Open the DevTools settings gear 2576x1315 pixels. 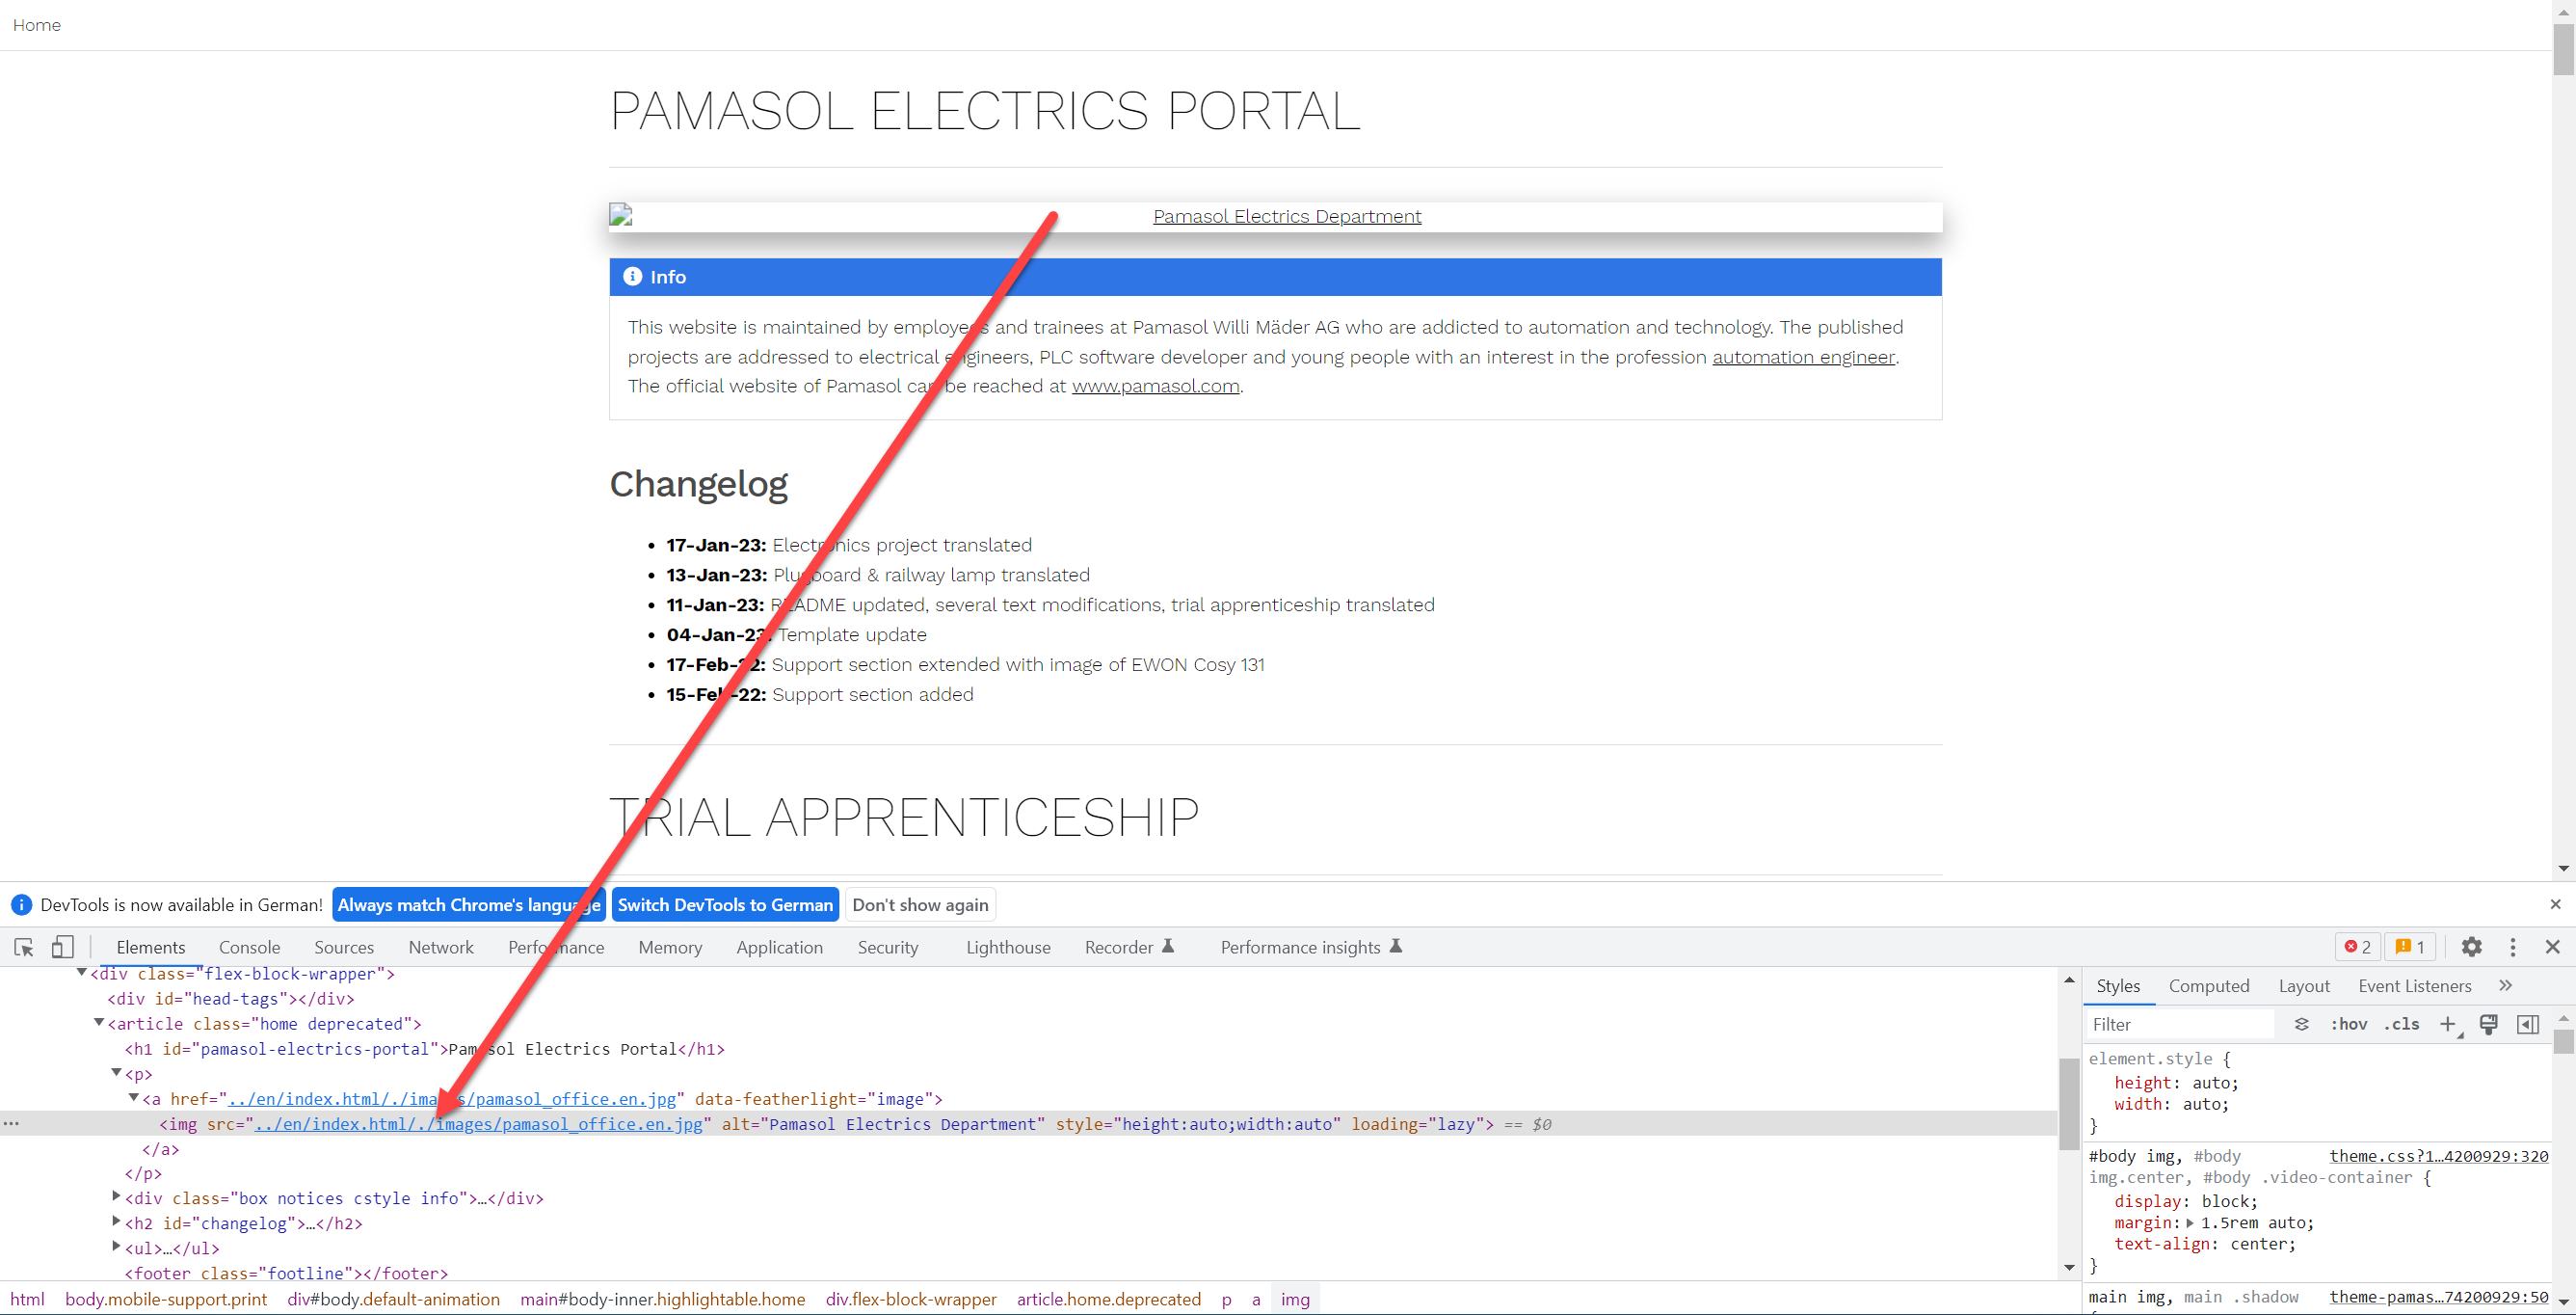pos(2472,947)
